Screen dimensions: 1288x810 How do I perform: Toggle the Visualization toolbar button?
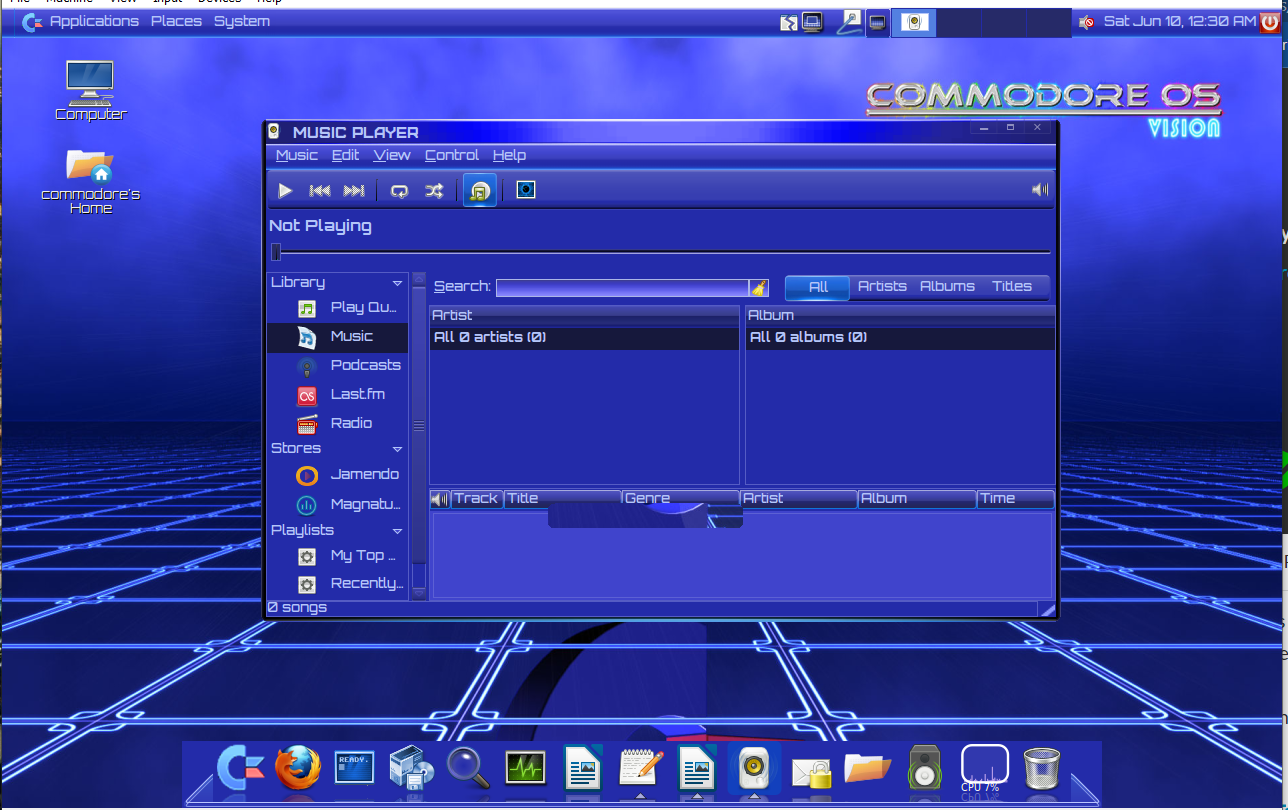pyautogui.click(x=526, y=190)
